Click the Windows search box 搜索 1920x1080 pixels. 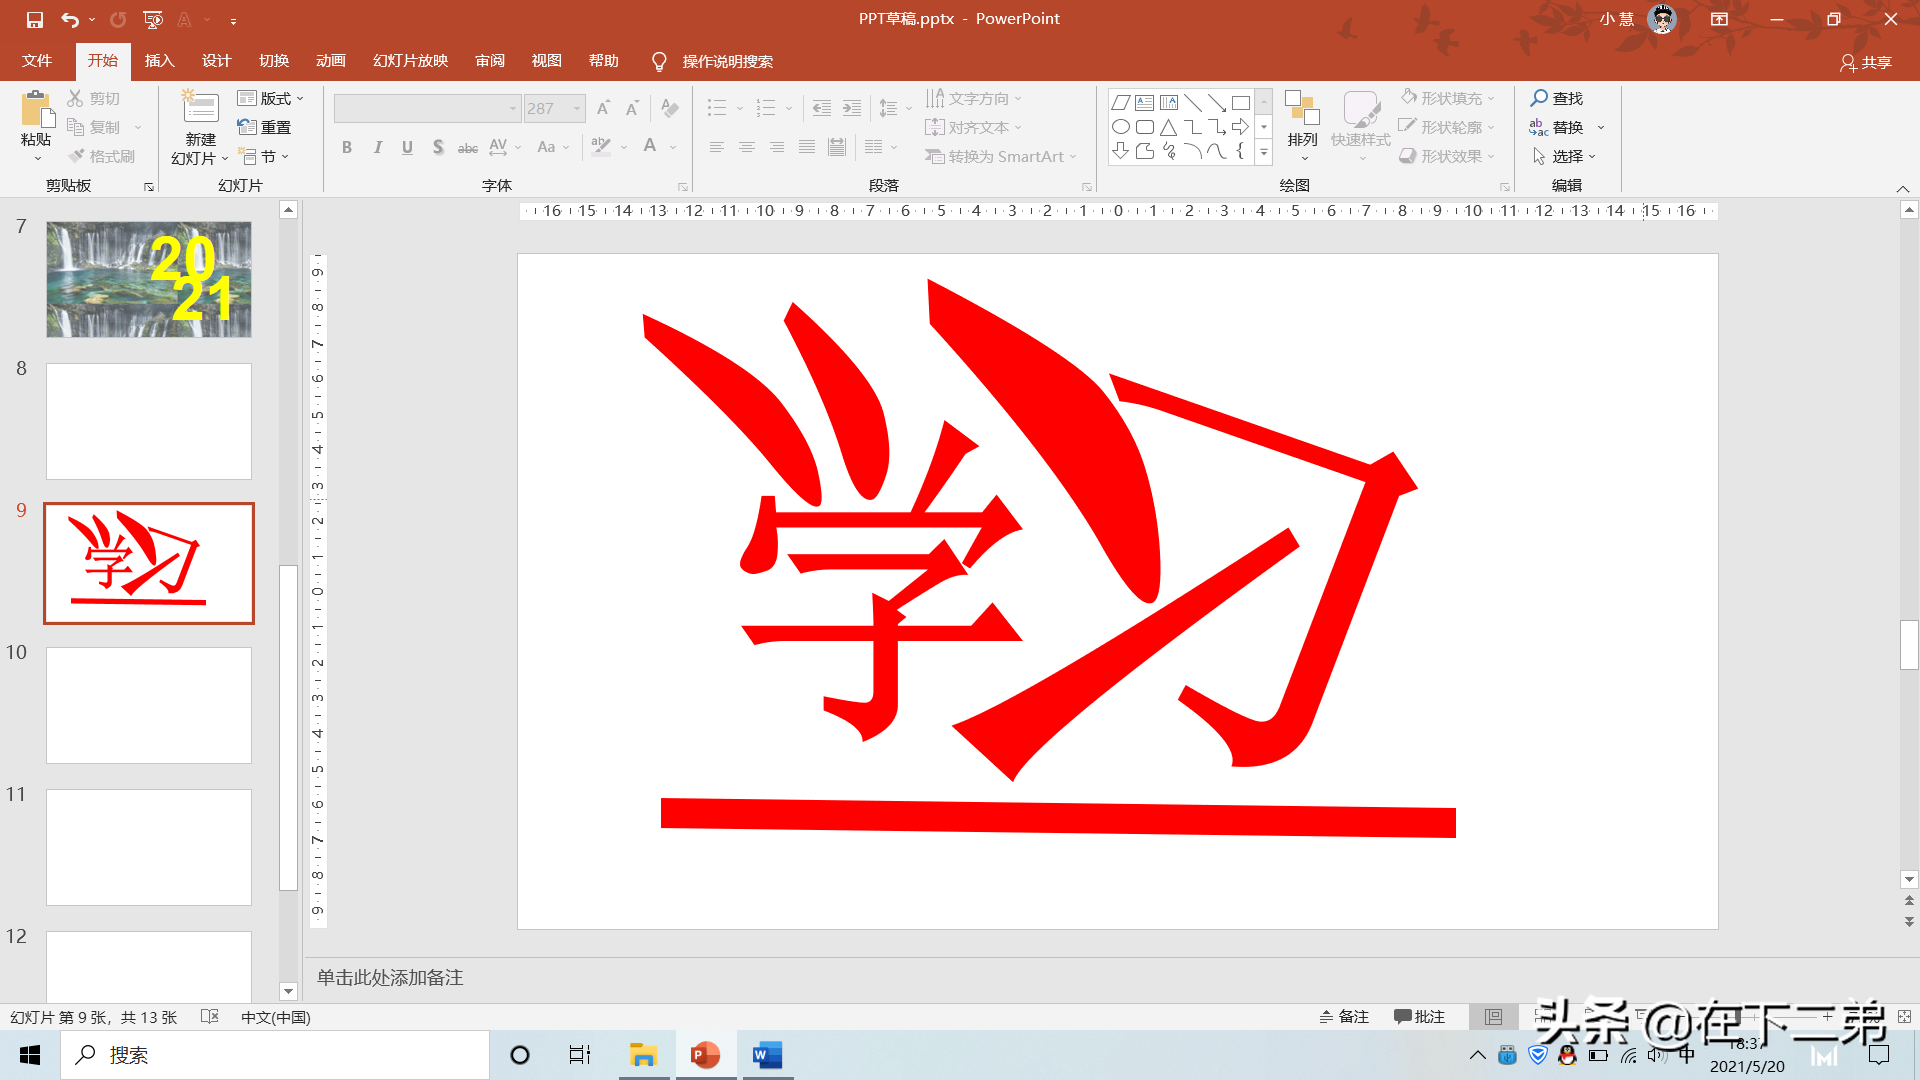275,1055
